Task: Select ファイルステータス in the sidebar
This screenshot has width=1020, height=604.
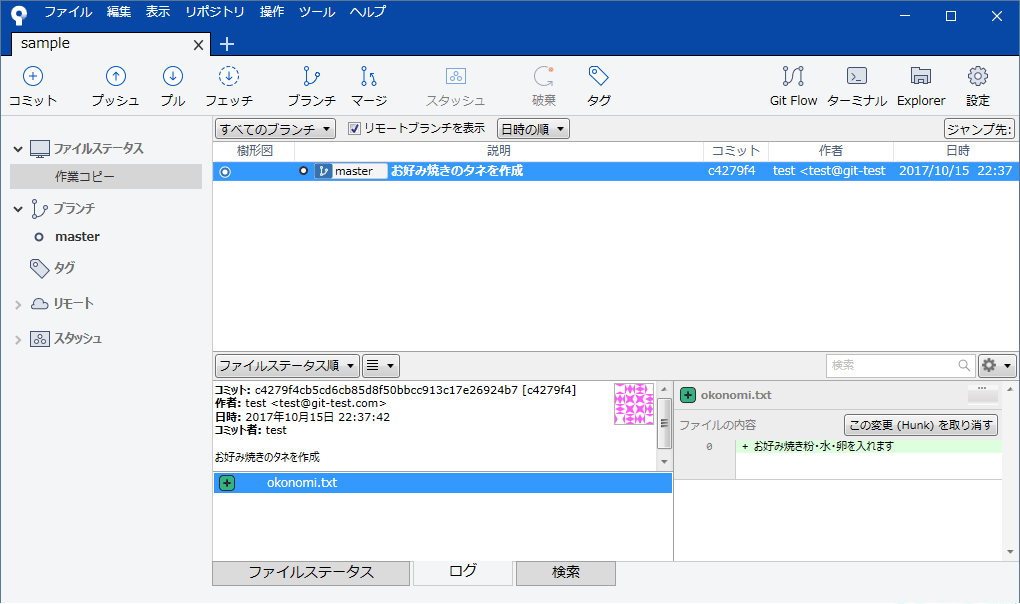Action: [98, 148]
